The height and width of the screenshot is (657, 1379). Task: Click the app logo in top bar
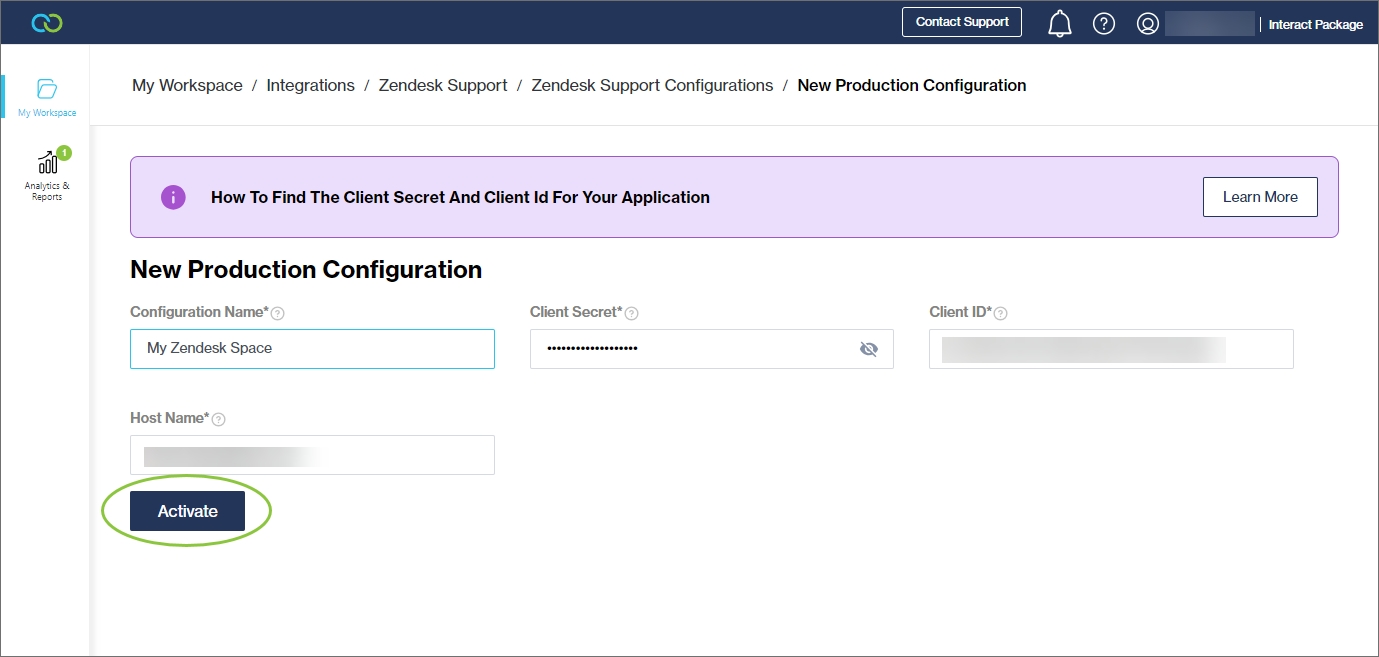[47, 22]
